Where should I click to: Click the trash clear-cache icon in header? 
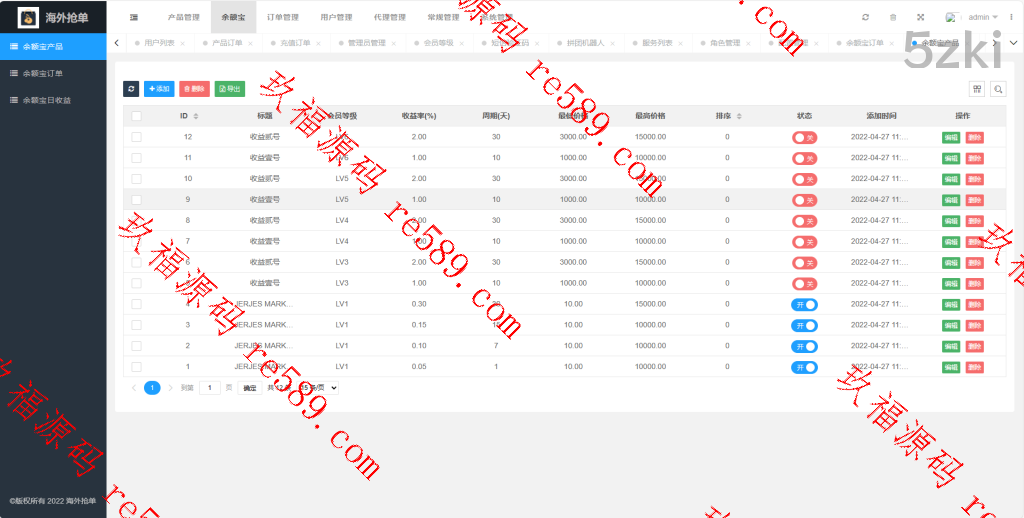pyautogui.click(x=893, y=17)
